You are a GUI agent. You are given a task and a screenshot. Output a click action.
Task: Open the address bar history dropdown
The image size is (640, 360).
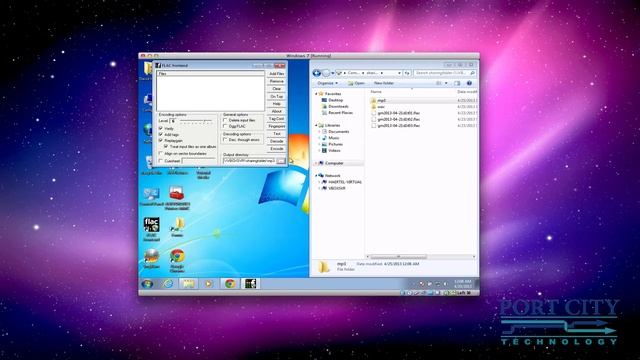coord(399,73)
